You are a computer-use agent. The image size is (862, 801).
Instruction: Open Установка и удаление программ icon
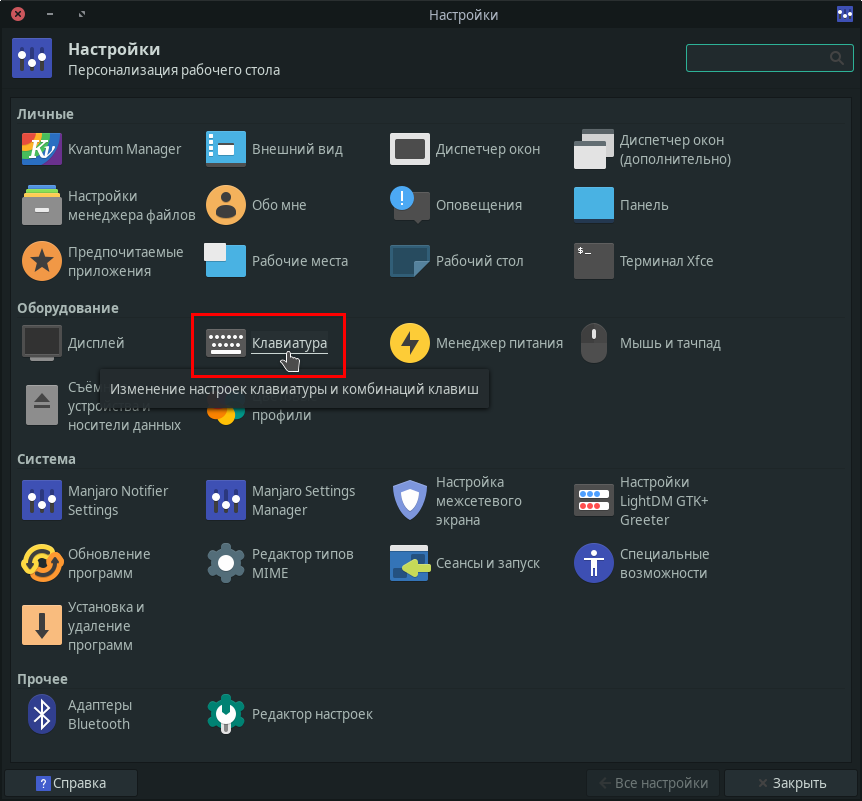pyautogui.click(x=42, y=625)
